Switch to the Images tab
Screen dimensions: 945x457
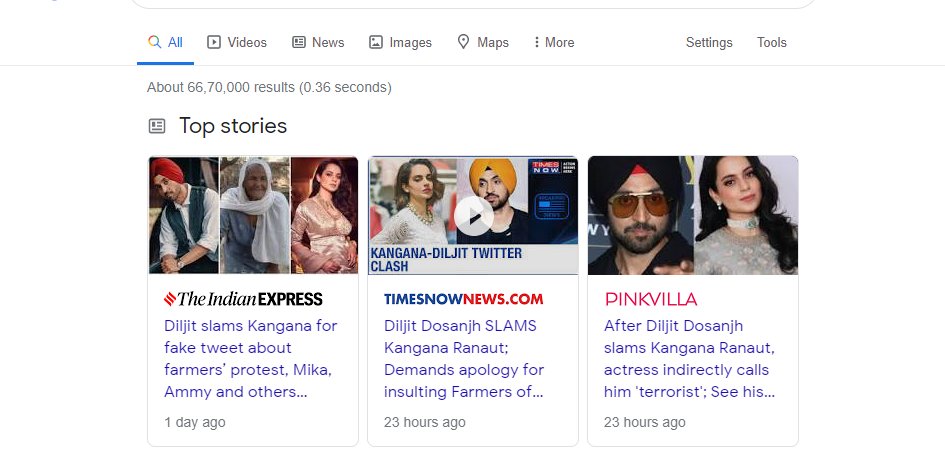tap(400, 42)
